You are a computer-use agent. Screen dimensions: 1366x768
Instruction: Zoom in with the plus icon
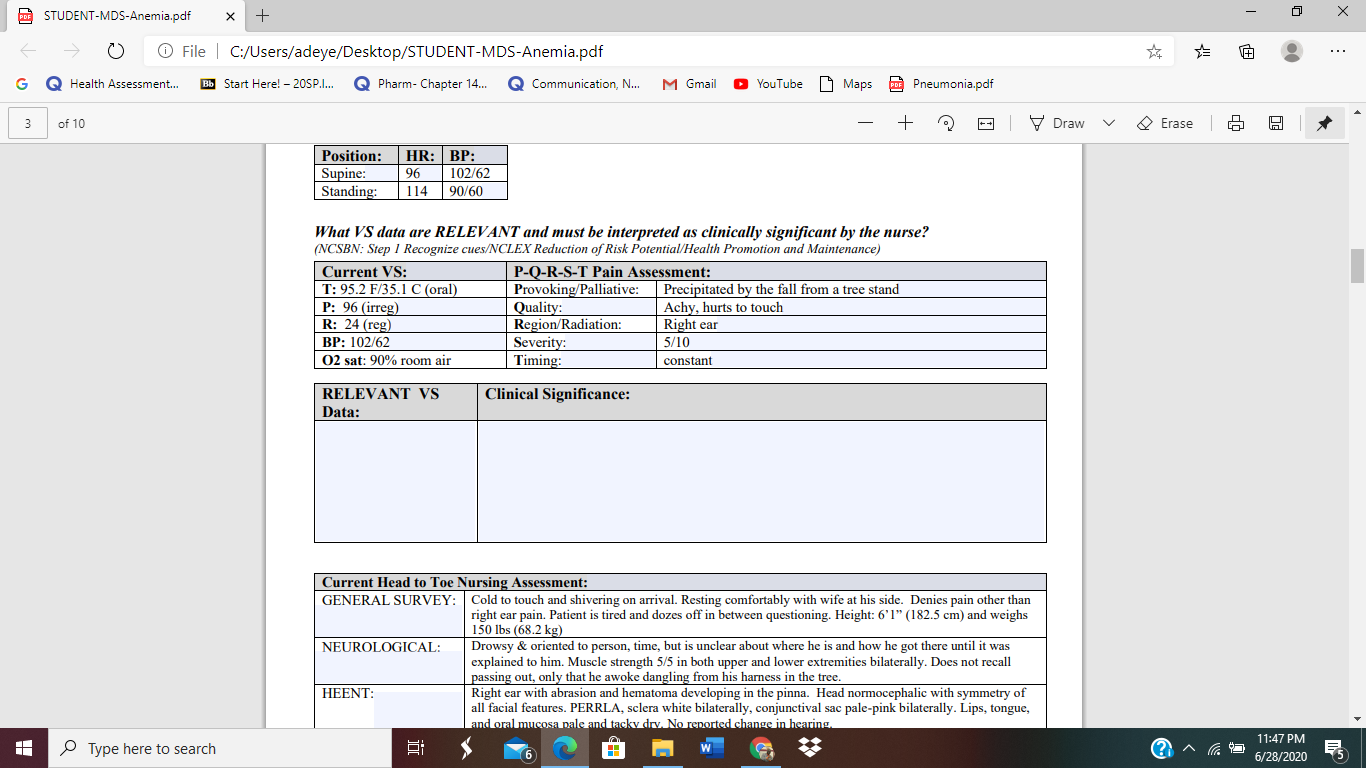tap(905, 123)
